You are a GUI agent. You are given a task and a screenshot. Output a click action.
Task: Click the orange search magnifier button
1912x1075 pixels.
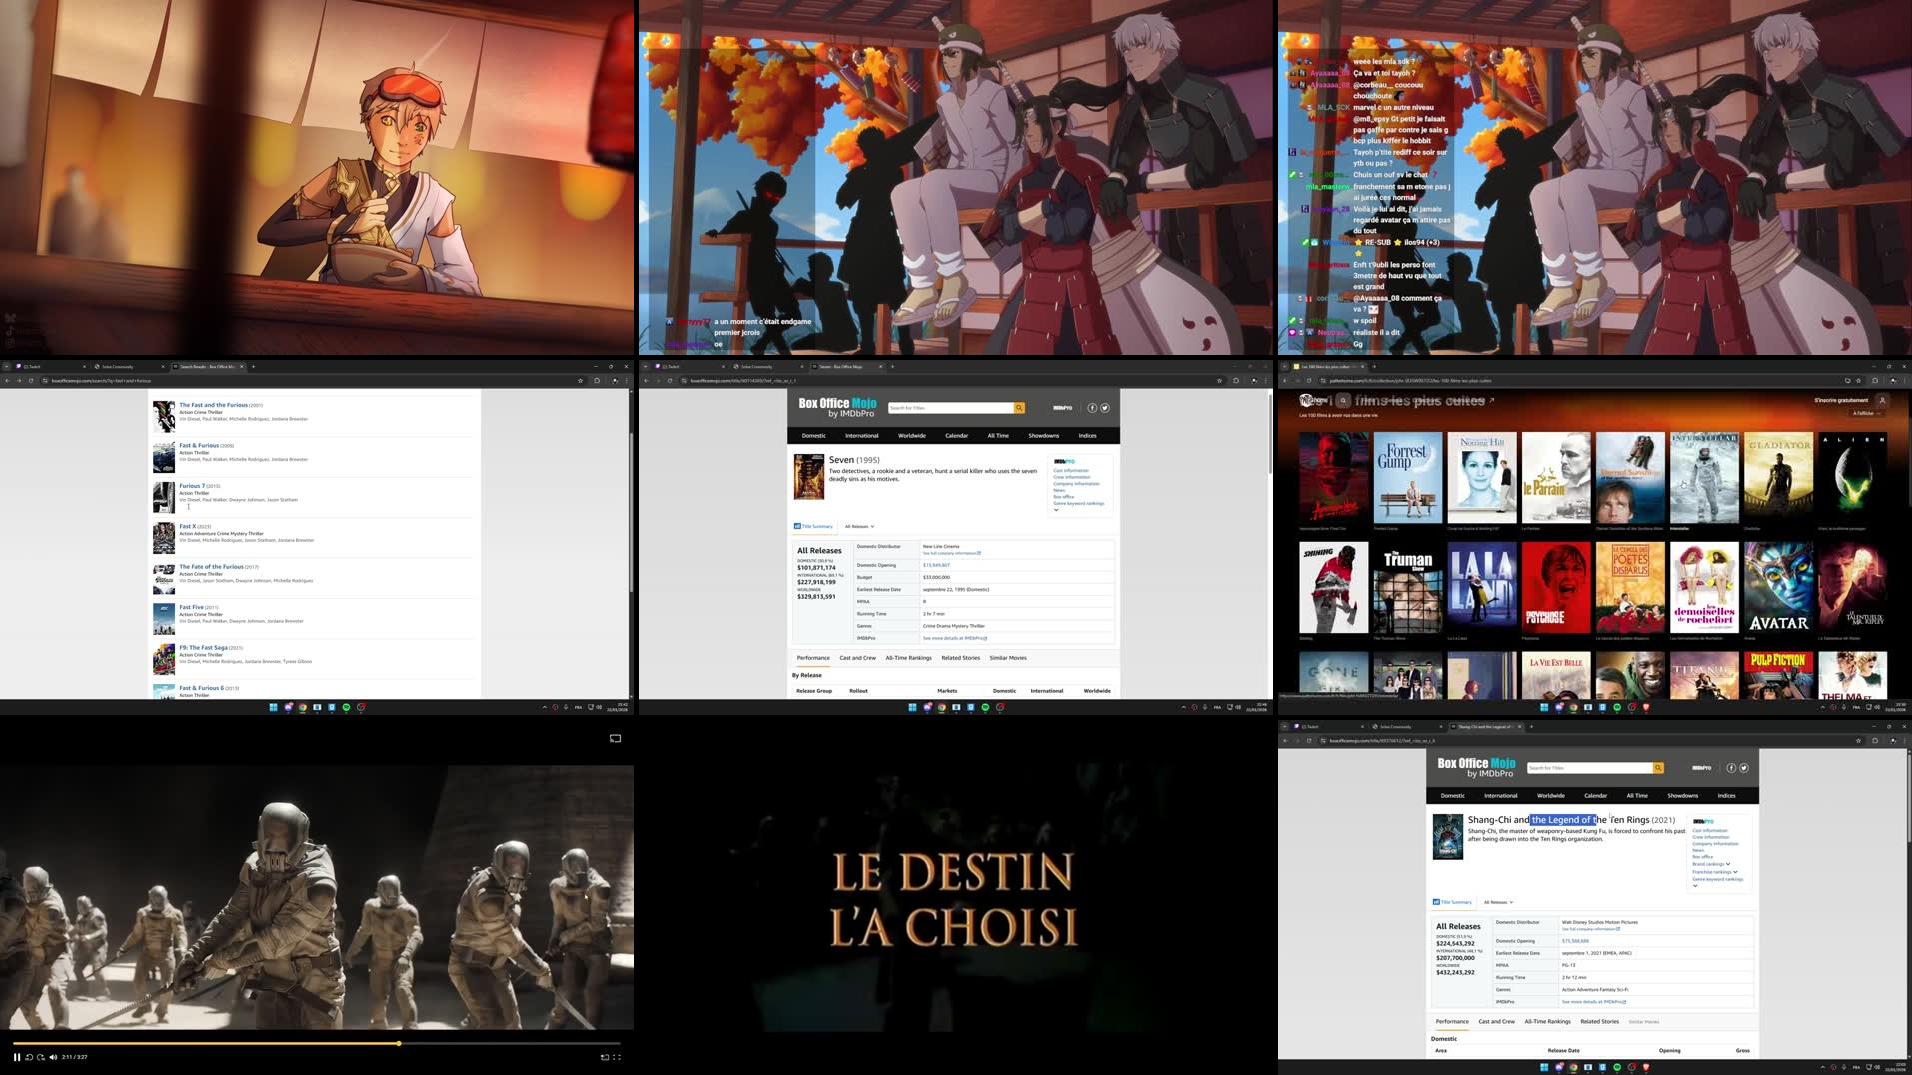click(x=1019, y=408)
